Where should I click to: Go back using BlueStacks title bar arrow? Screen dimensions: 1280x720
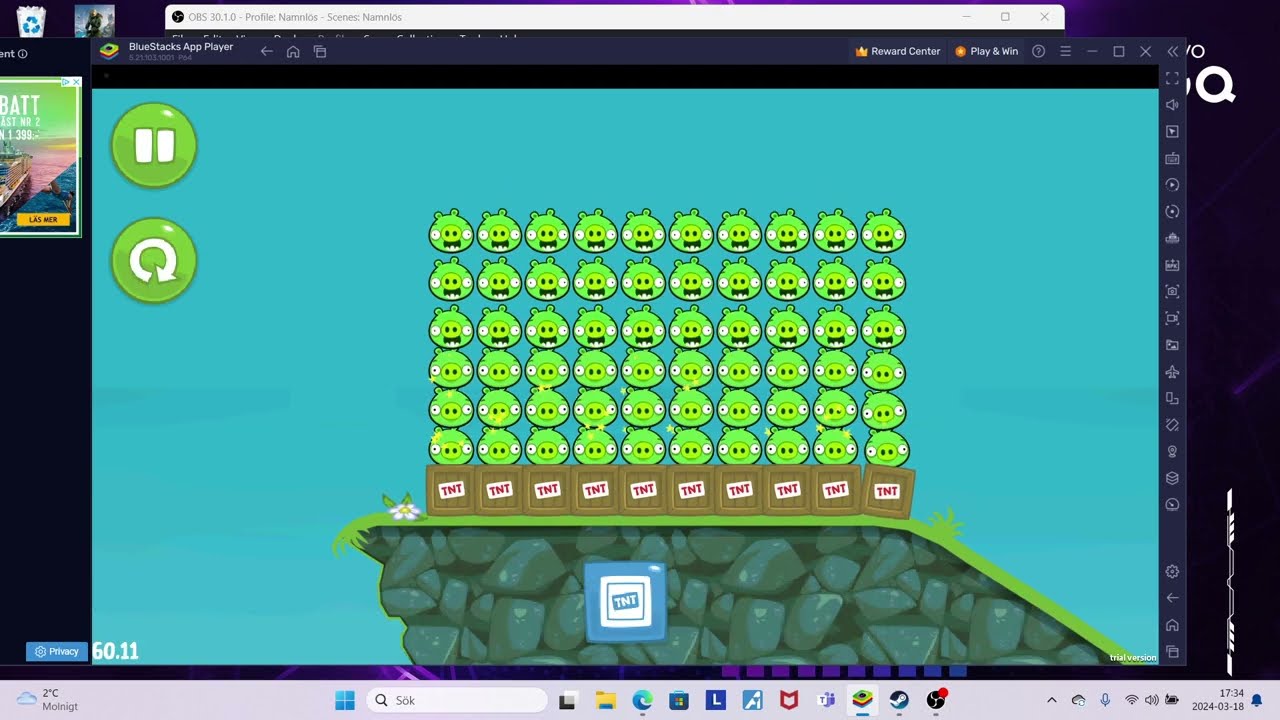tap(266, 51)
